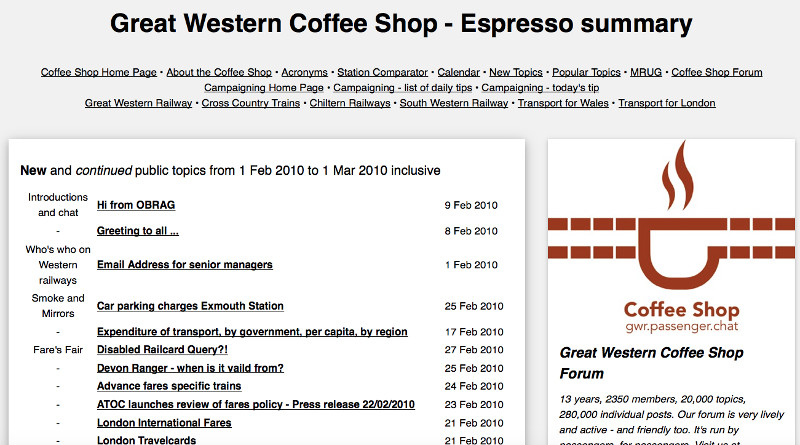
Task: Open 'Email Address for senior managers' topic
Action: pyautogui.click(x=184, y=265)
